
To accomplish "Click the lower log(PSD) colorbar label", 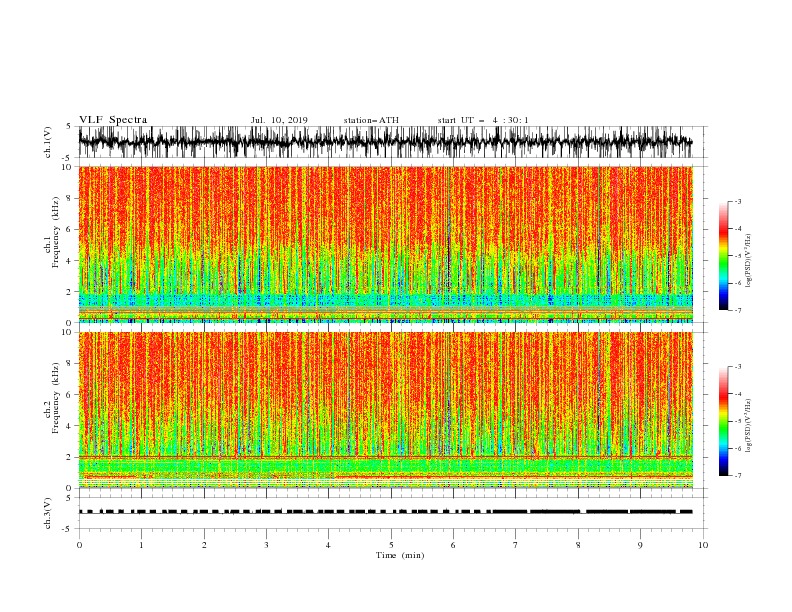I will coord(748,425).
